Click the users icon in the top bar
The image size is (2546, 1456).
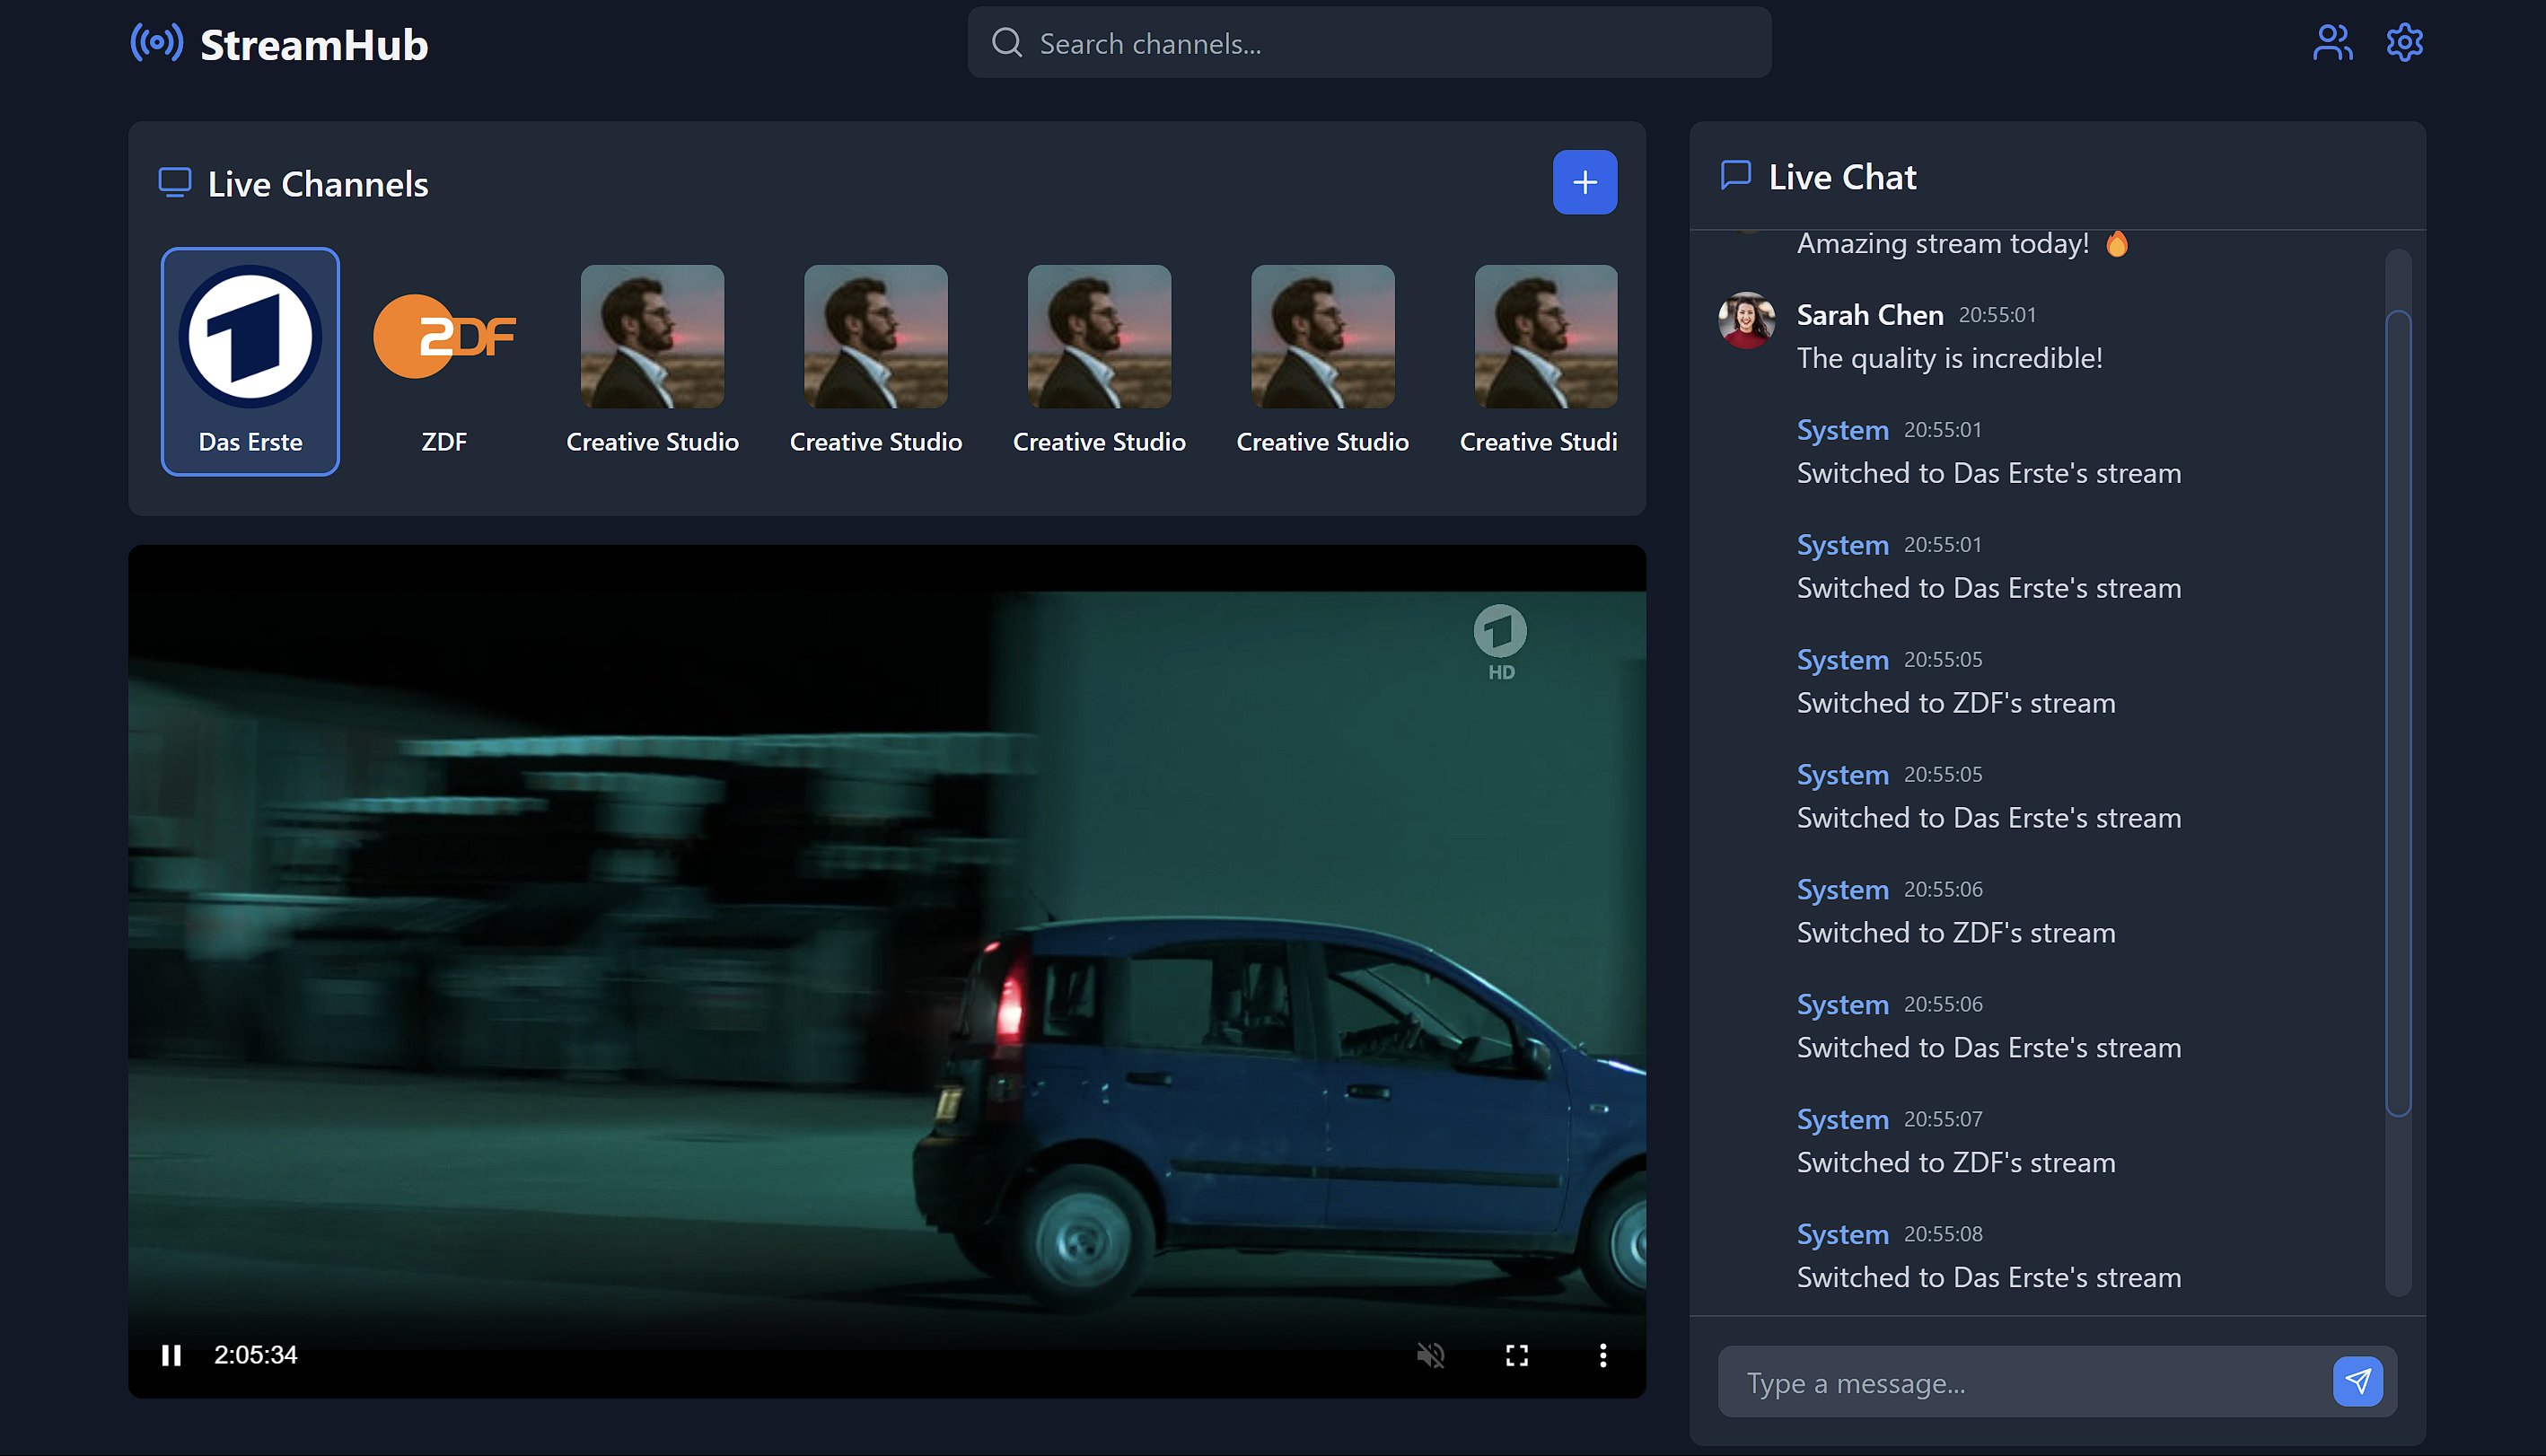click(2332, 42)
